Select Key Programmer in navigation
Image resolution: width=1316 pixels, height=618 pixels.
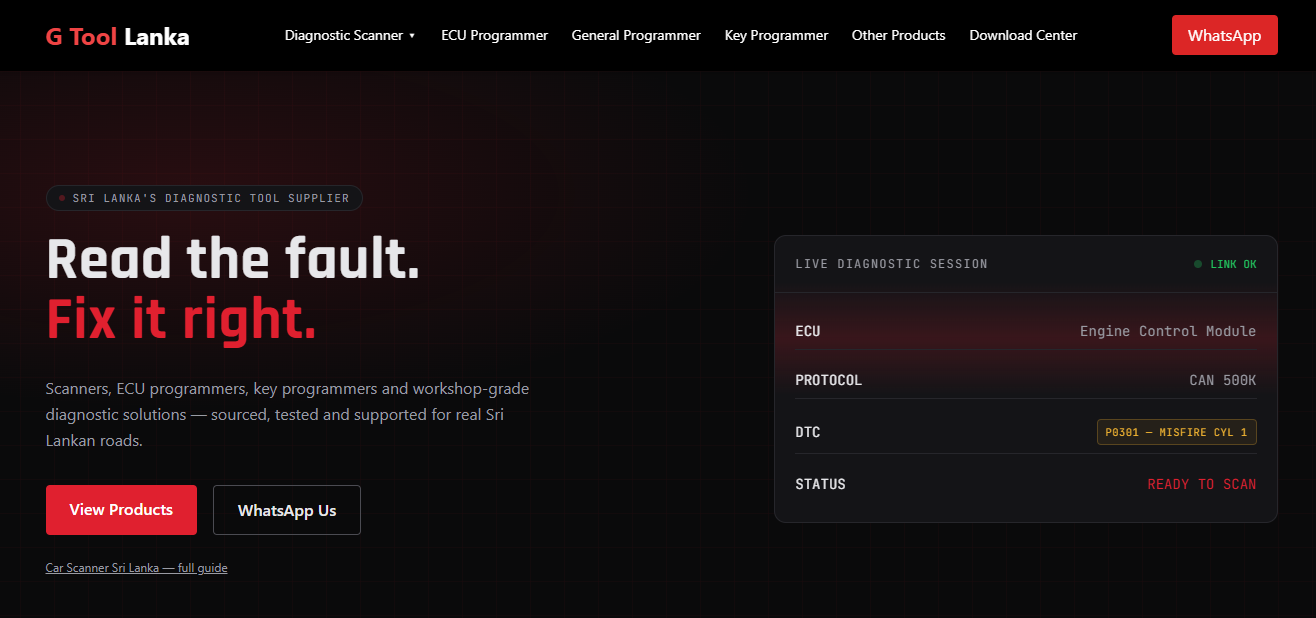click(776, 35)
